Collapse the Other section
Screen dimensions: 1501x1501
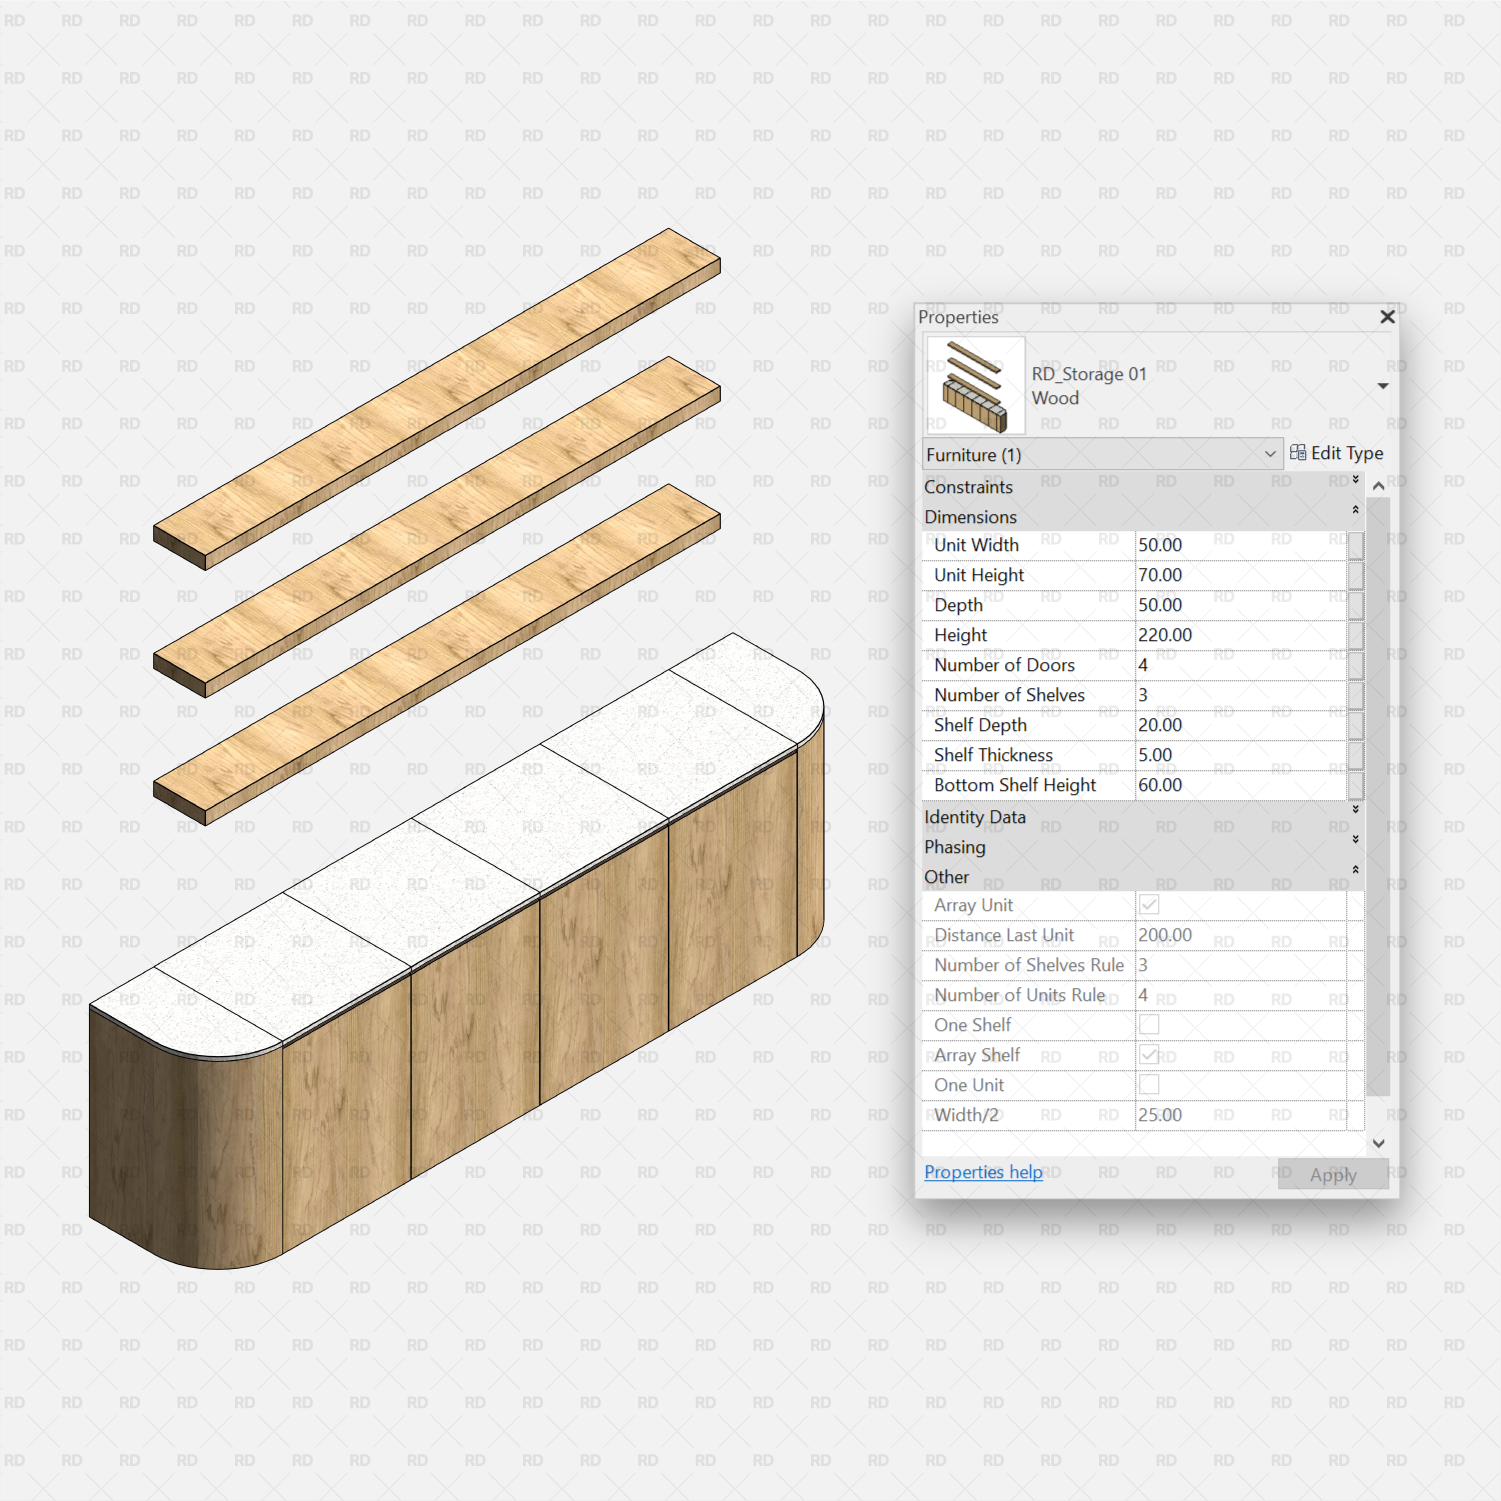(1356, 869)
